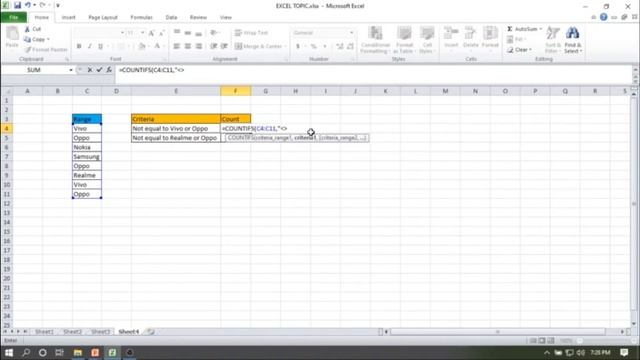The width and height of the screenshot is (640, 360).
Task: Open Windows Start menu
Action: coord(9,352)
